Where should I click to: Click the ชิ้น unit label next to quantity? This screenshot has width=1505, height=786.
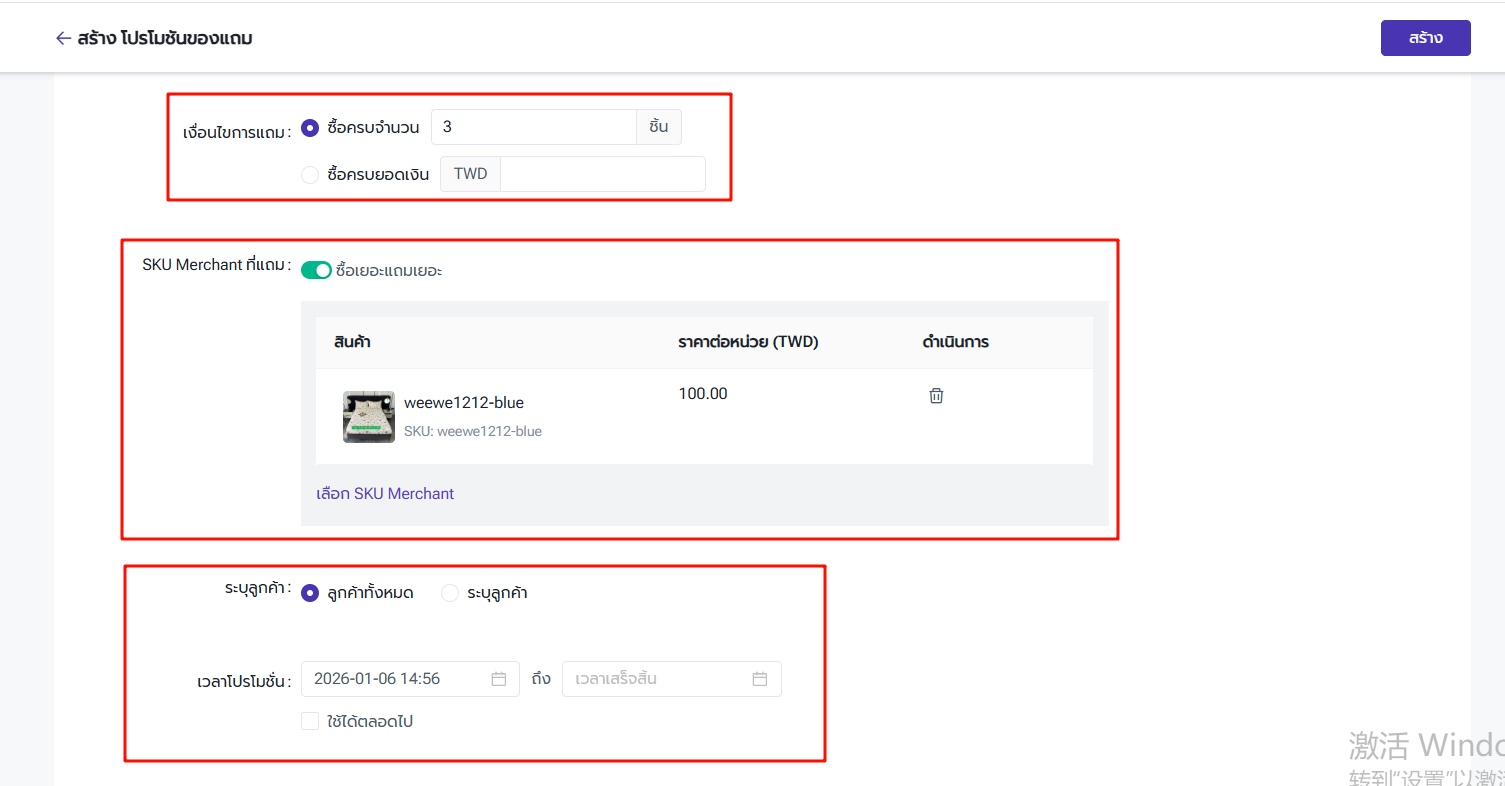pyautogui.click(x=658, y=127)
